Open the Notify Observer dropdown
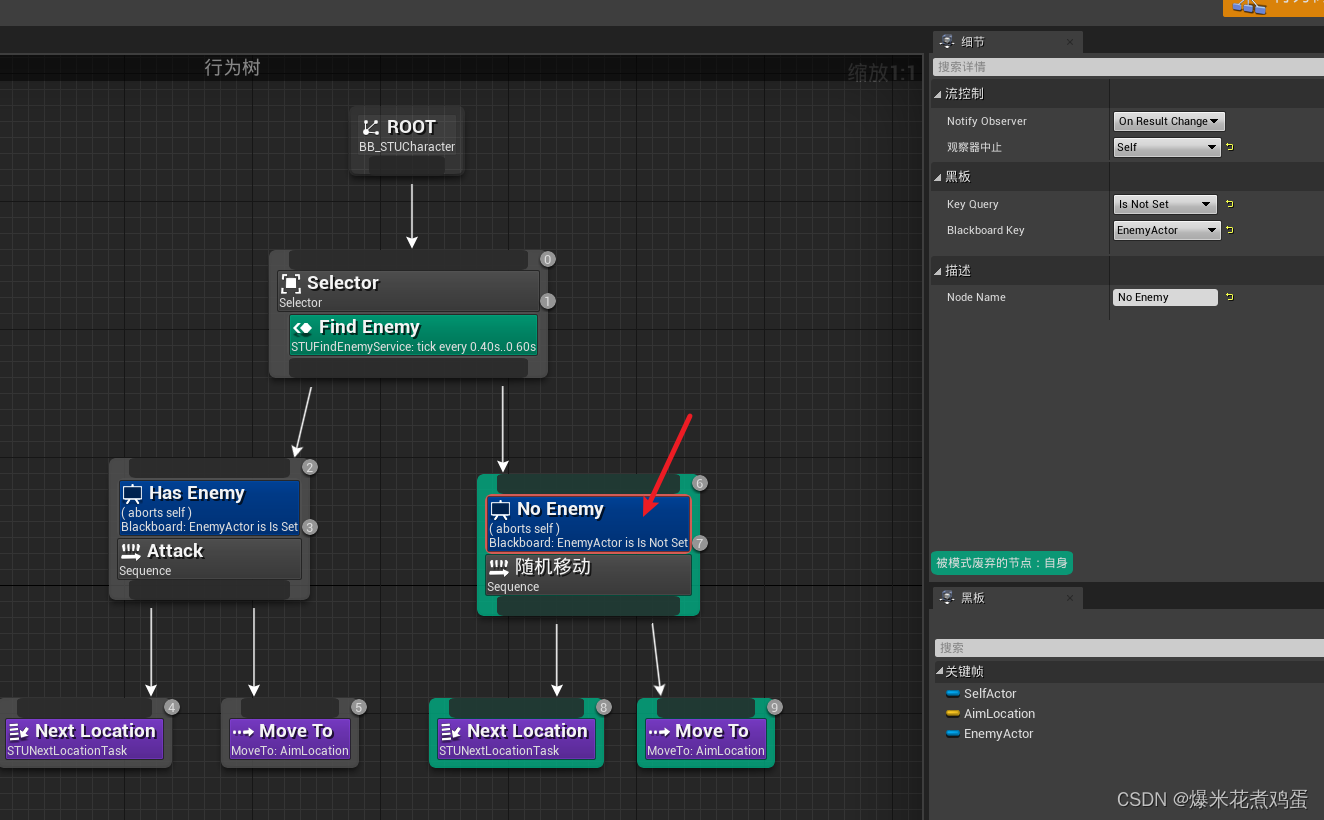 pyautogui.click(x=1168, y=121)
